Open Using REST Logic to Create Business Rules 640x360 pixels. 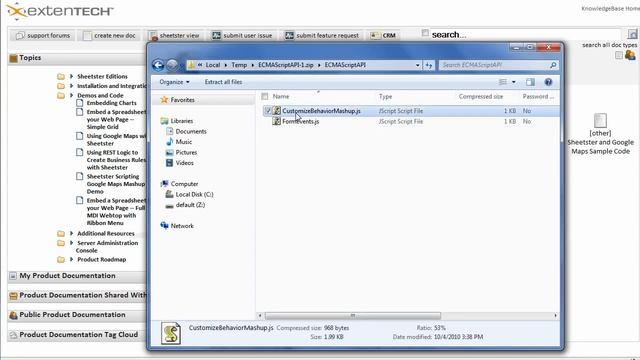coord(116,160)
